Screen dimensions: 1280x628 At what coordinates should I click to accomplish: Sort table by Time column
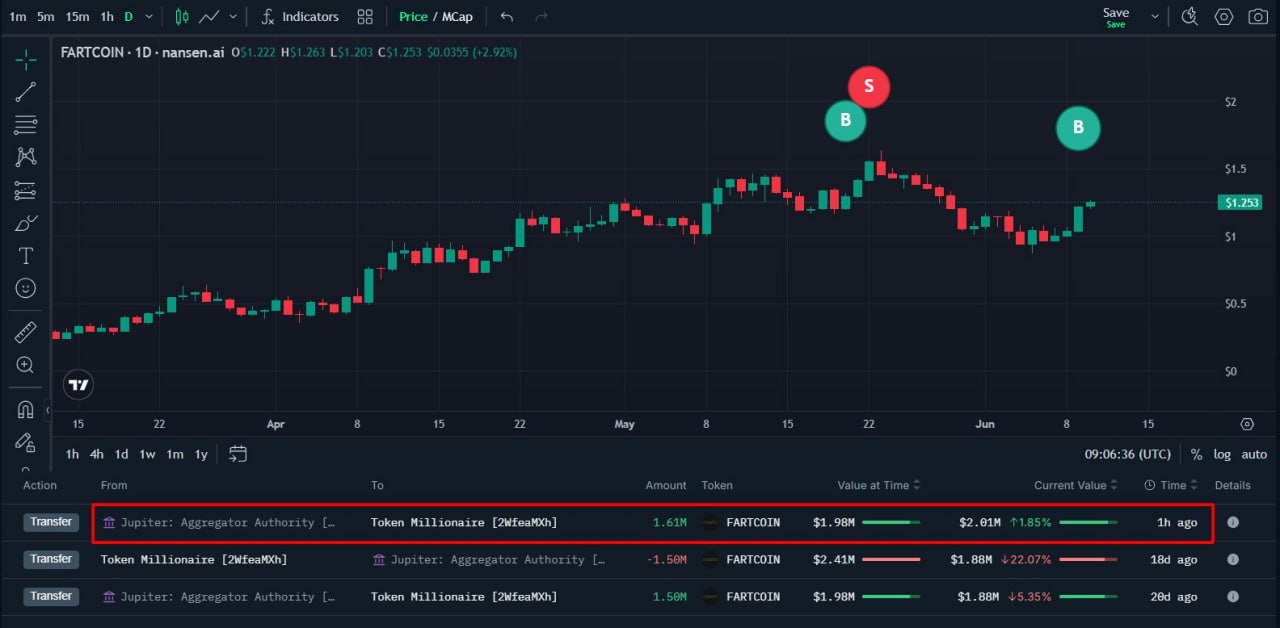pos(1171,485)
